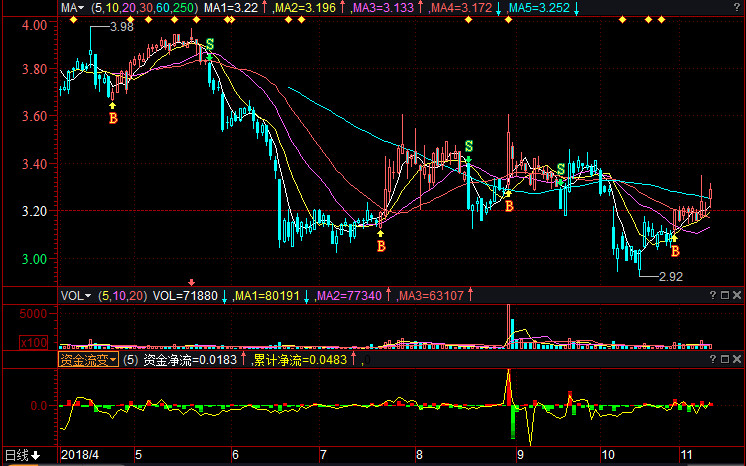Open the 日线 period selector
The width and height of the screenshot is (746, 466).
(22, 455)
